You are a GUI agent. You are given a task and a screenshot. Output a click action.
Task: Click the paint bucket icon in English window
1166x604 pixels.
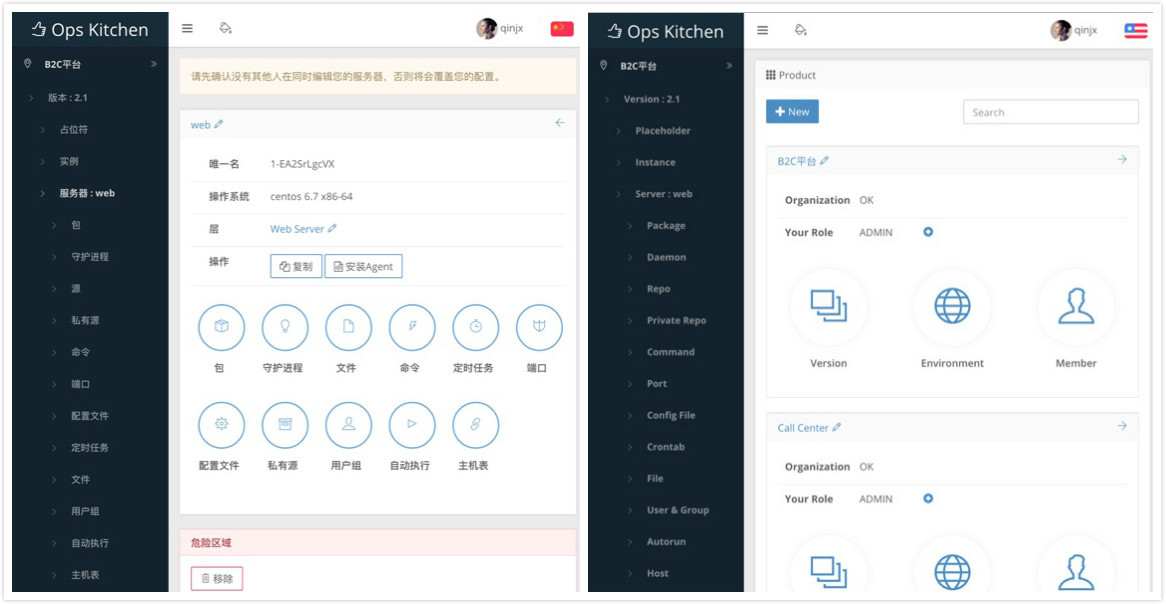click(801, 30)
